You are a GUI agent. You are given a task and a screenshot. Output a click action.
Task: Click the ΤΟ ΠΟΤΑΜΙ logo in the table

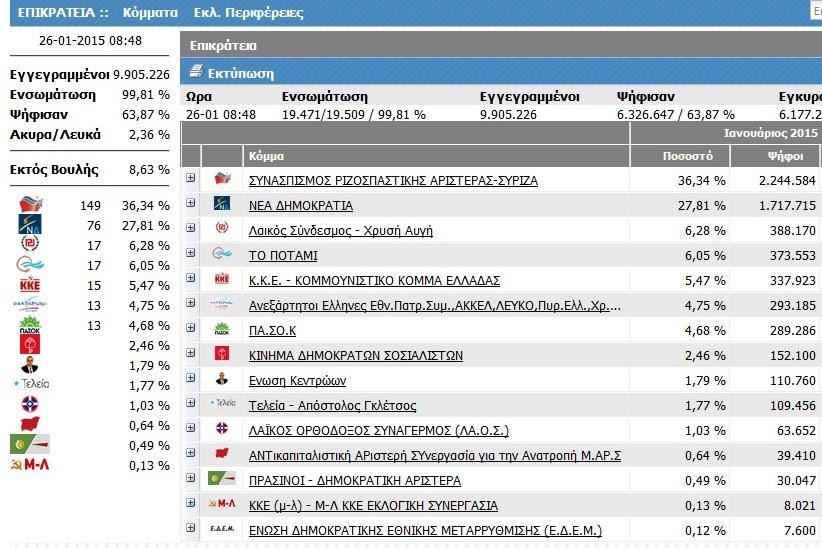(x=222, y=253)
